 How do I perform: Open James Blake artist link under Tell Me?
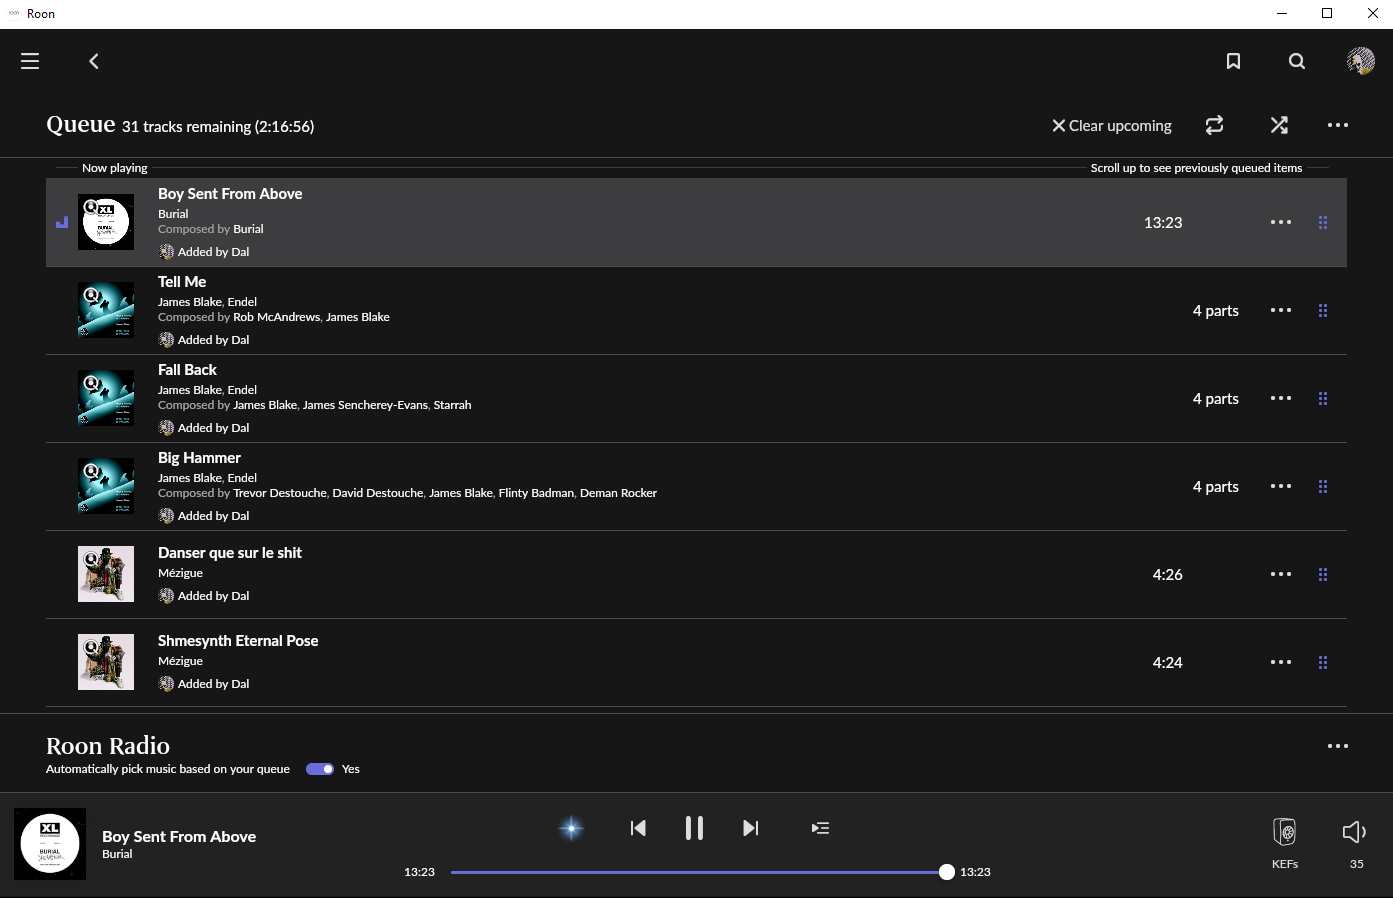point(190,302)
